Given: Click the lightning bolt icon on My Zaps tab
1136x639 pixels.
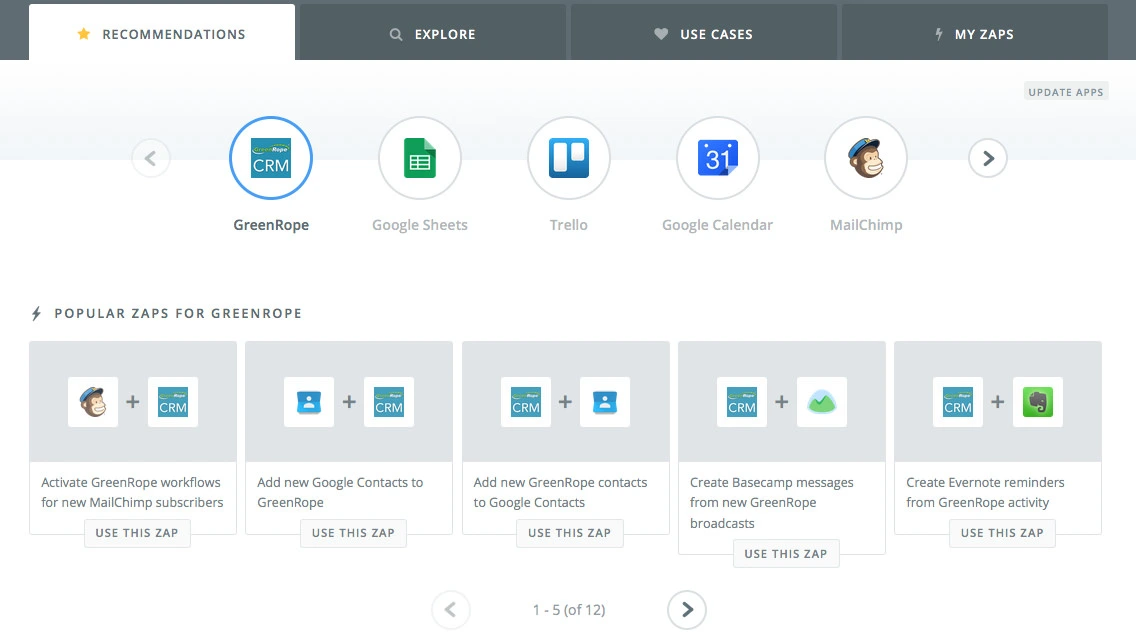Looking at the screenshot, I should click(x=939, y=34).
